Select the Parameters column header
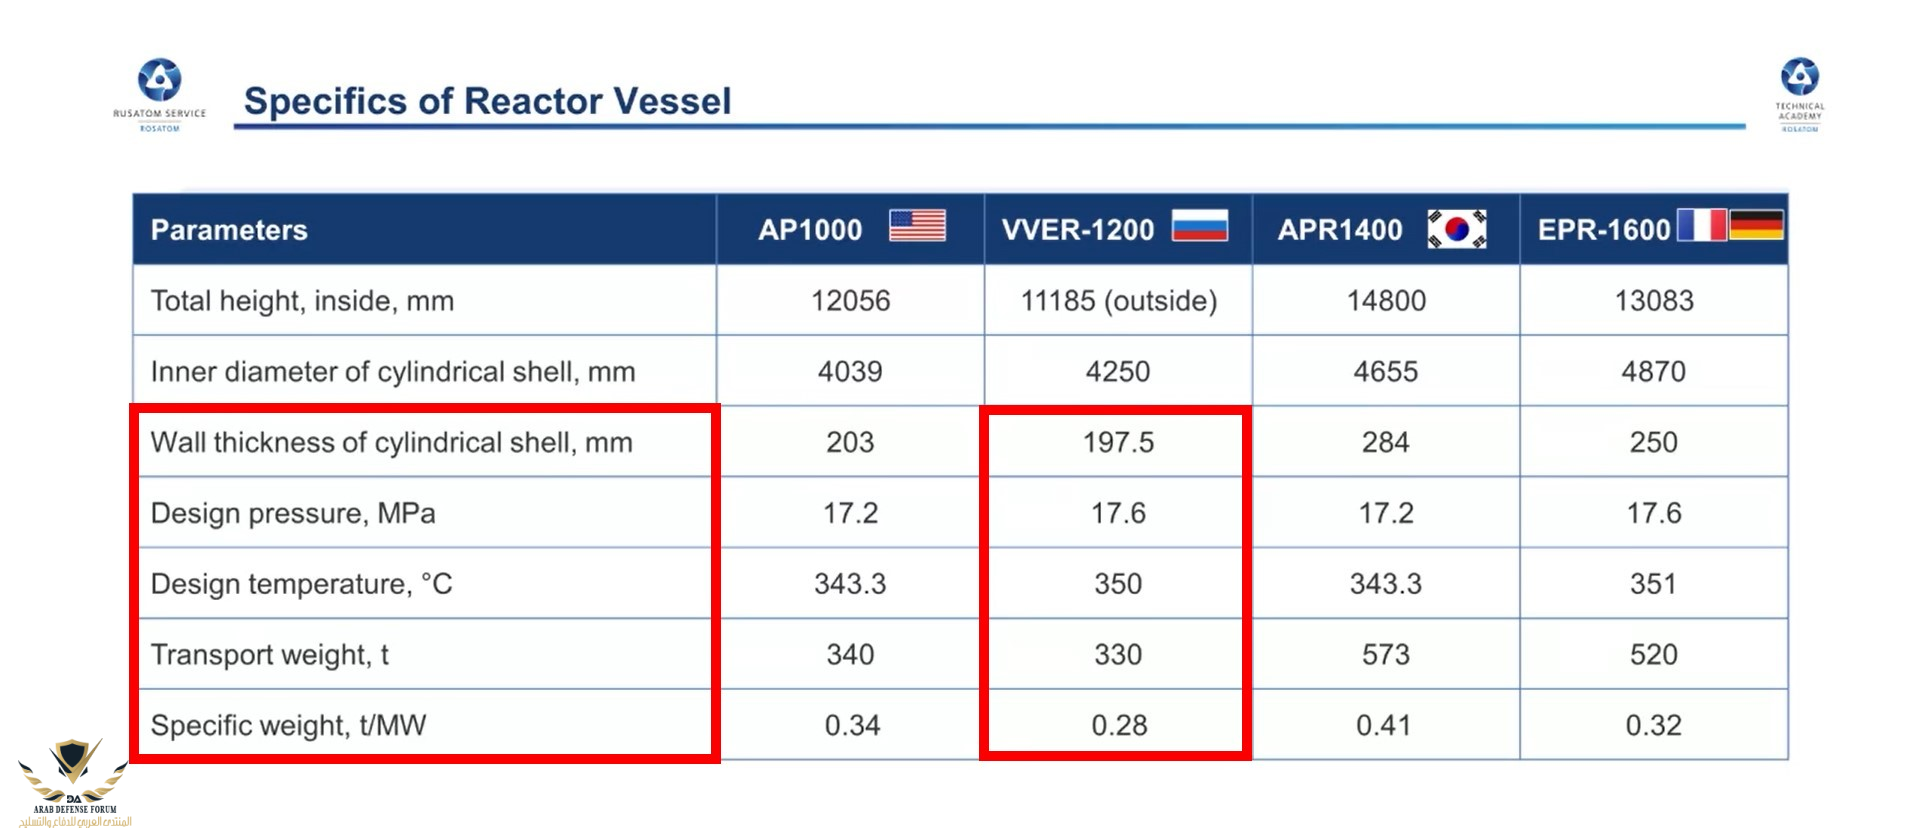Image resolution: width=1920 pixels, height=831 pixels. 229,230
